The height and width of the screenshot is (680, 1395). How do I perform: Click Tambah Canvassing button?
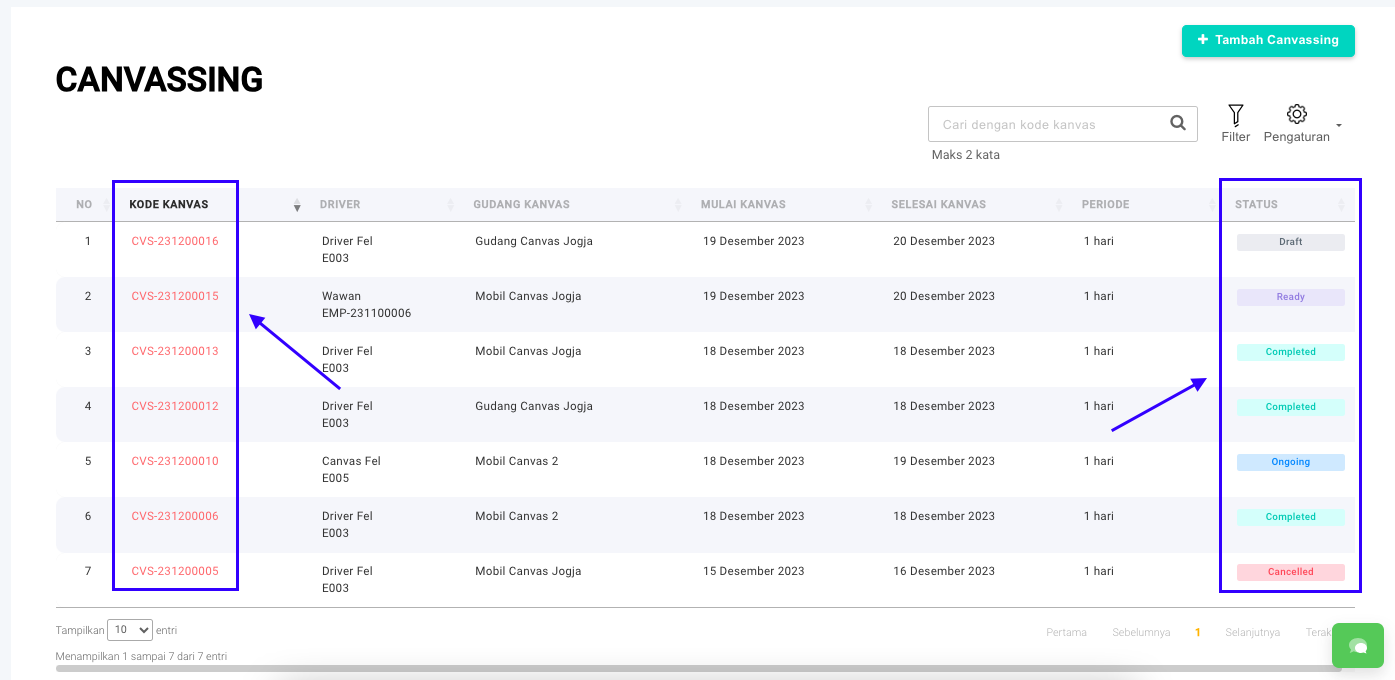(1267, 40)
